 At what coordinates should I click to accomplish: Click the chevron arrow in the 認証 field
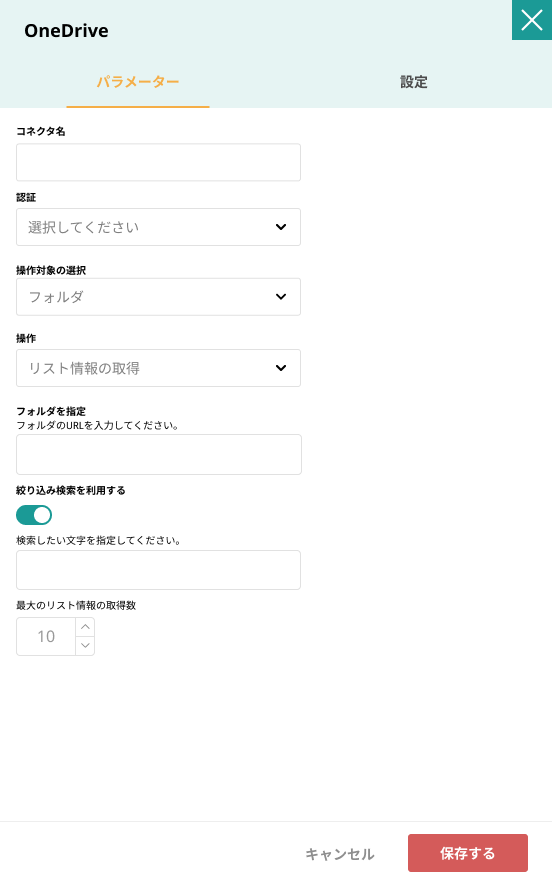pyautogui.click(x=281, y=227)
